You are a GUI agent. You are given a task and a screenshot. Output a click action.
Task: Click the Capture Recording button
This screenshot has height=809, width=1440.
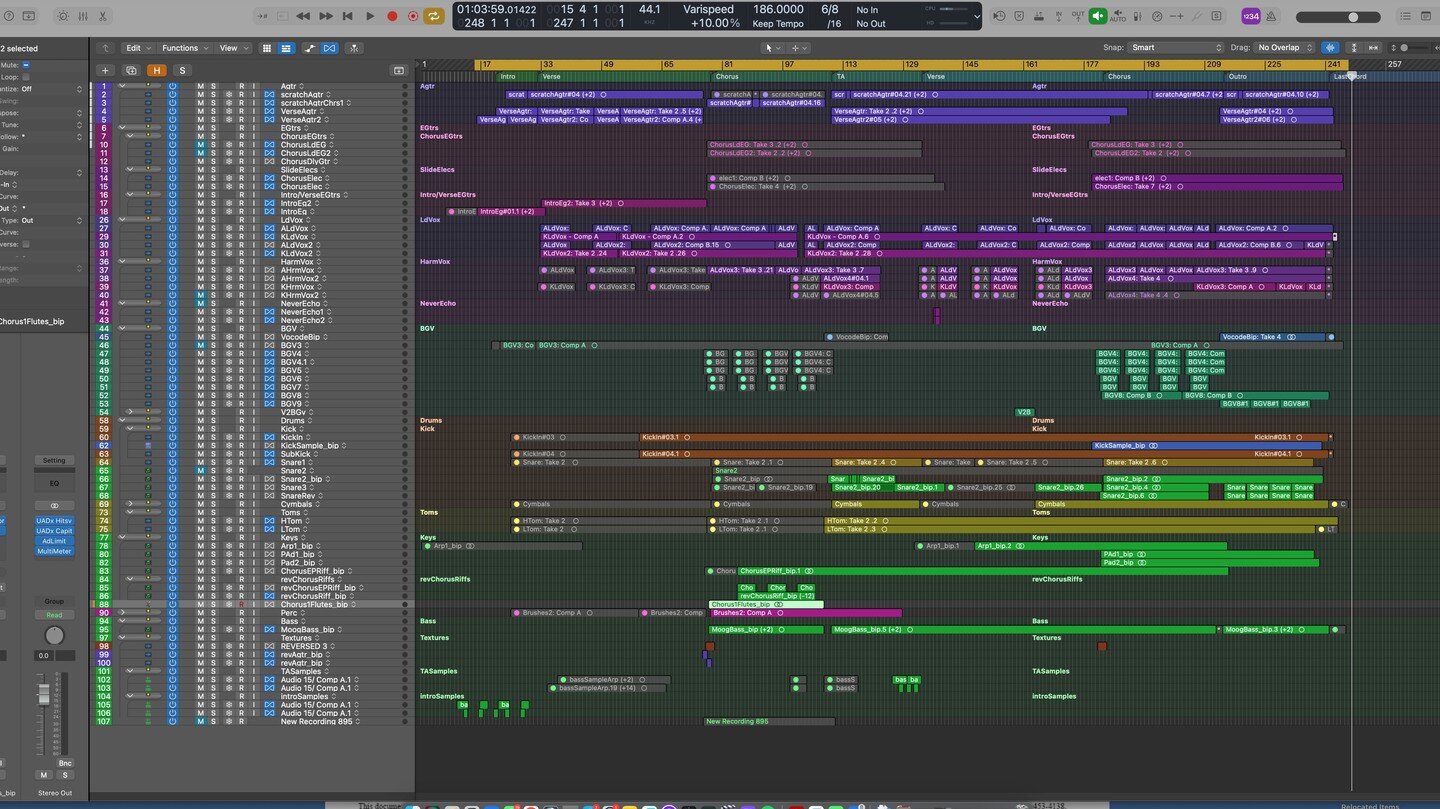click(413, 16)
